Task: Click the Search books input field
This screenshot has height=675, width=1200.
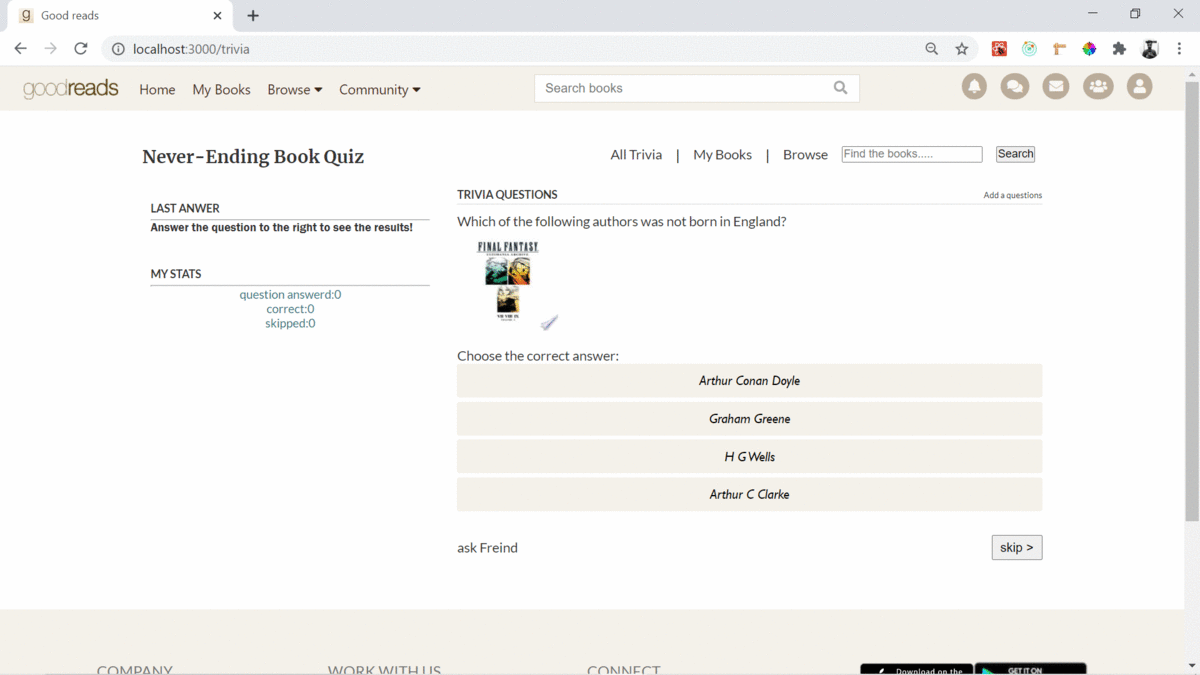Action: pos(685,88)
